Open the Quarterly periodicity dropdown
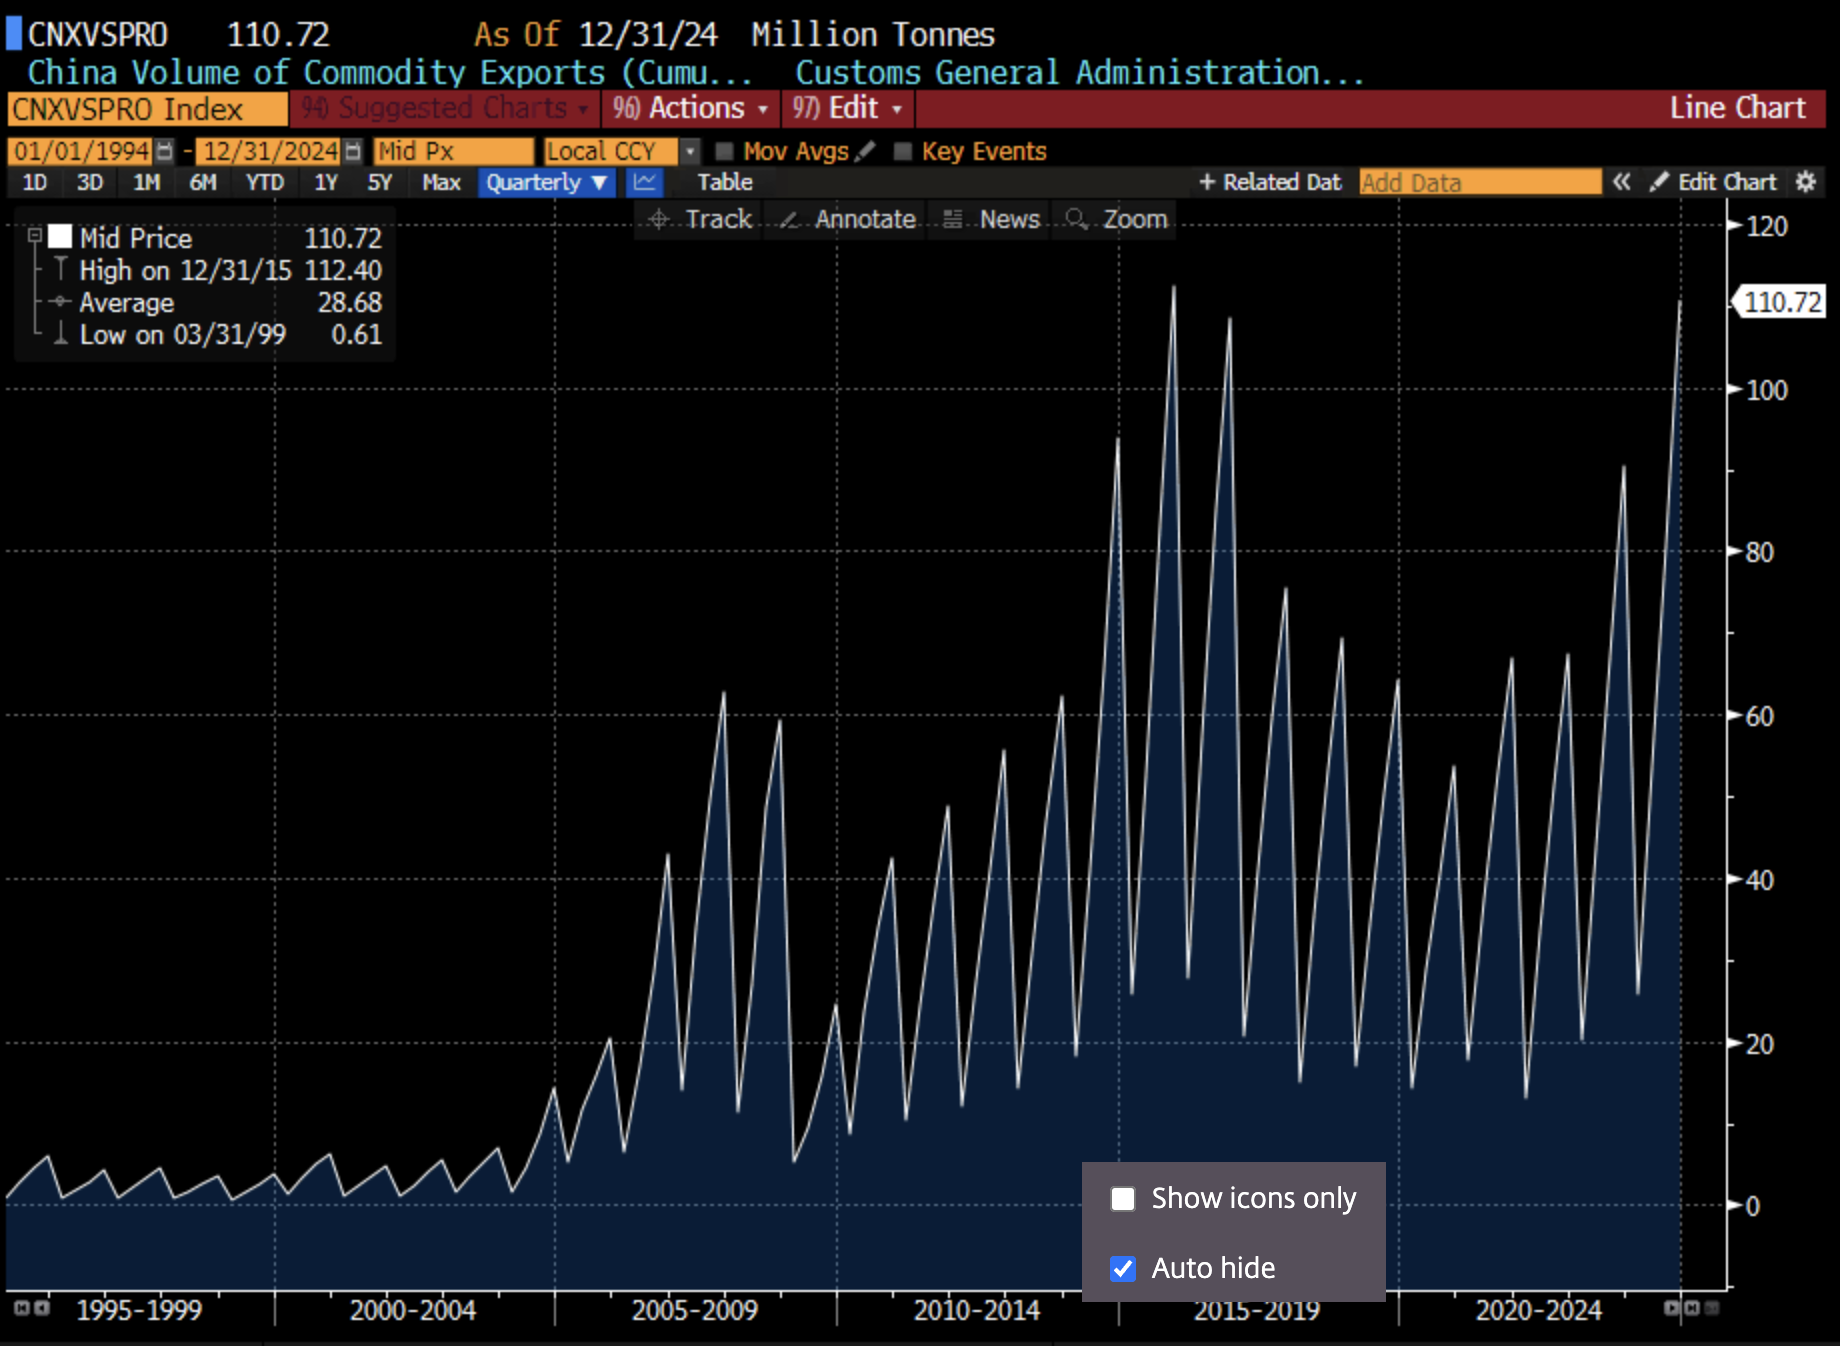This screenshot has height=1346, width=1840. tap(547, 182)
